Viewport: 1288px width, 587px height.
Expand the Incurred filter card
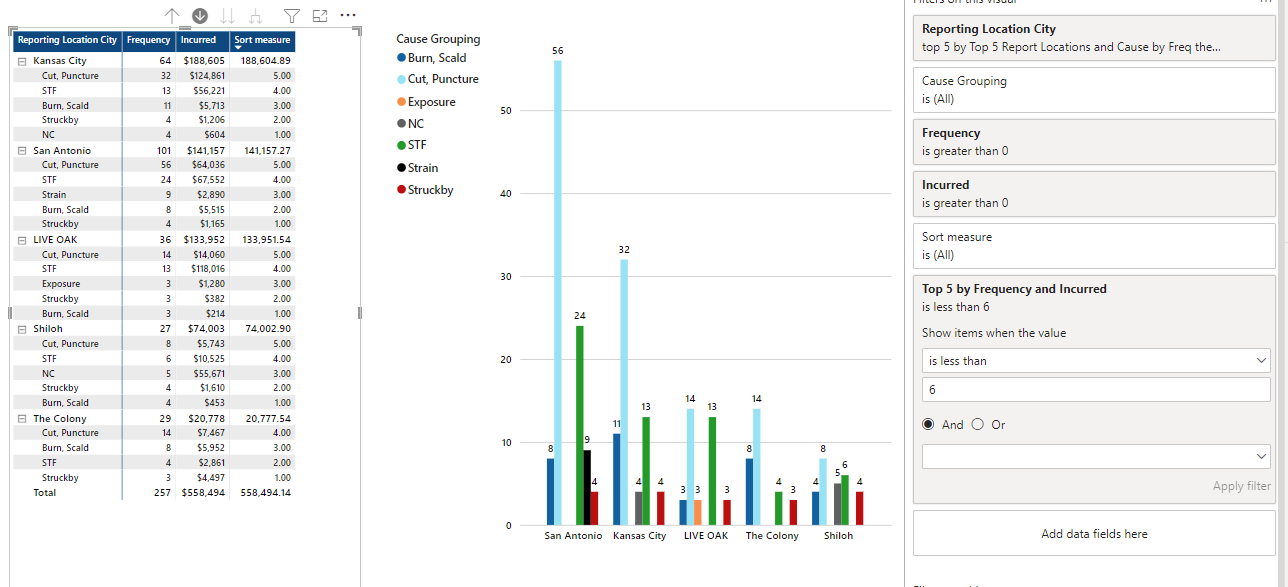tap(1094, 194)
